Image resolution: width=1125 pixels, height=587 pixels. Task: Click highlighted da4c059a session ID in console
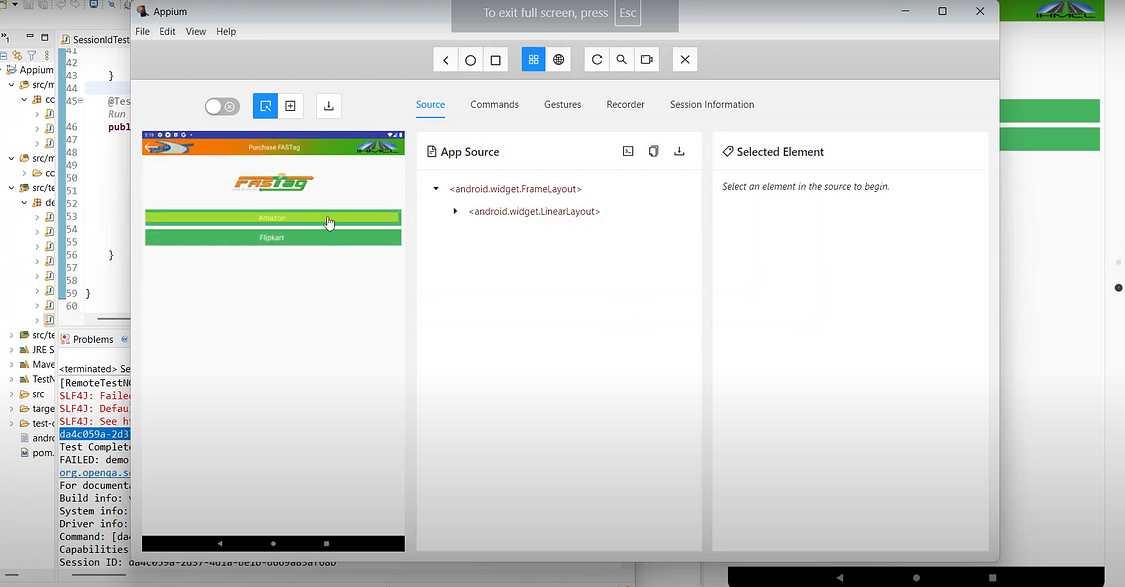tap(95, 434)
